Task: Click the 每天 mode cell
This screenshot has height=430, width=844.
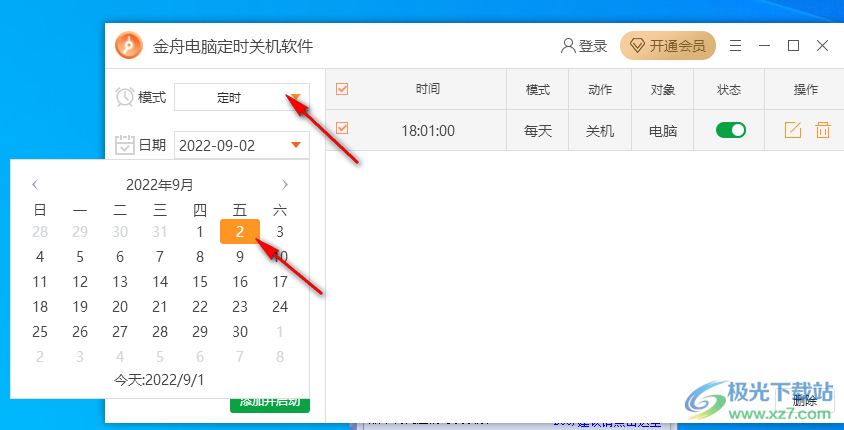Action: point(538,130)
